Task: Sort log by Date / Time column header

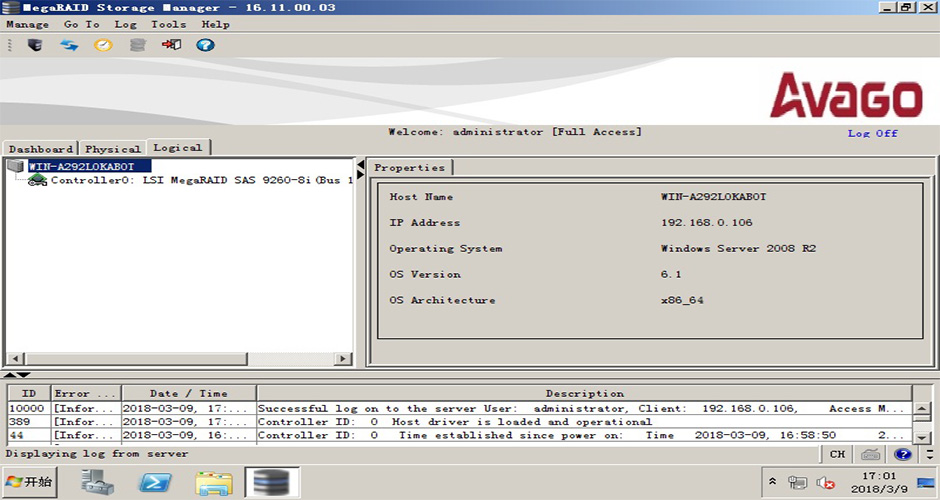Action: (189, 393)
